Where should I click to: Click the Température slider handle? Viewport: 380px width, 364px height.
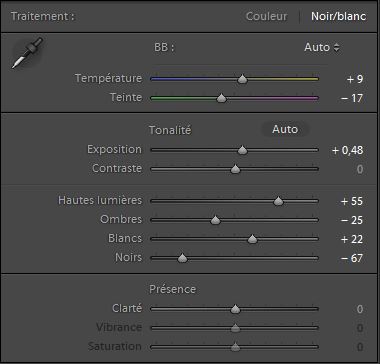tap(242, 79)
